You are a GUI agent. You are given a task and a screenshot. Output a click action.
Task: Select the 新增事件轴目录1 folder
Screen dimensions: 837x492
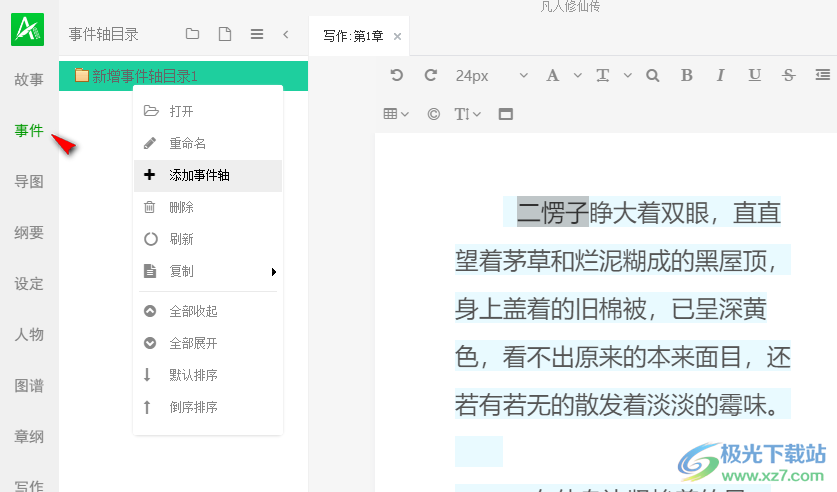click(183, 76)
